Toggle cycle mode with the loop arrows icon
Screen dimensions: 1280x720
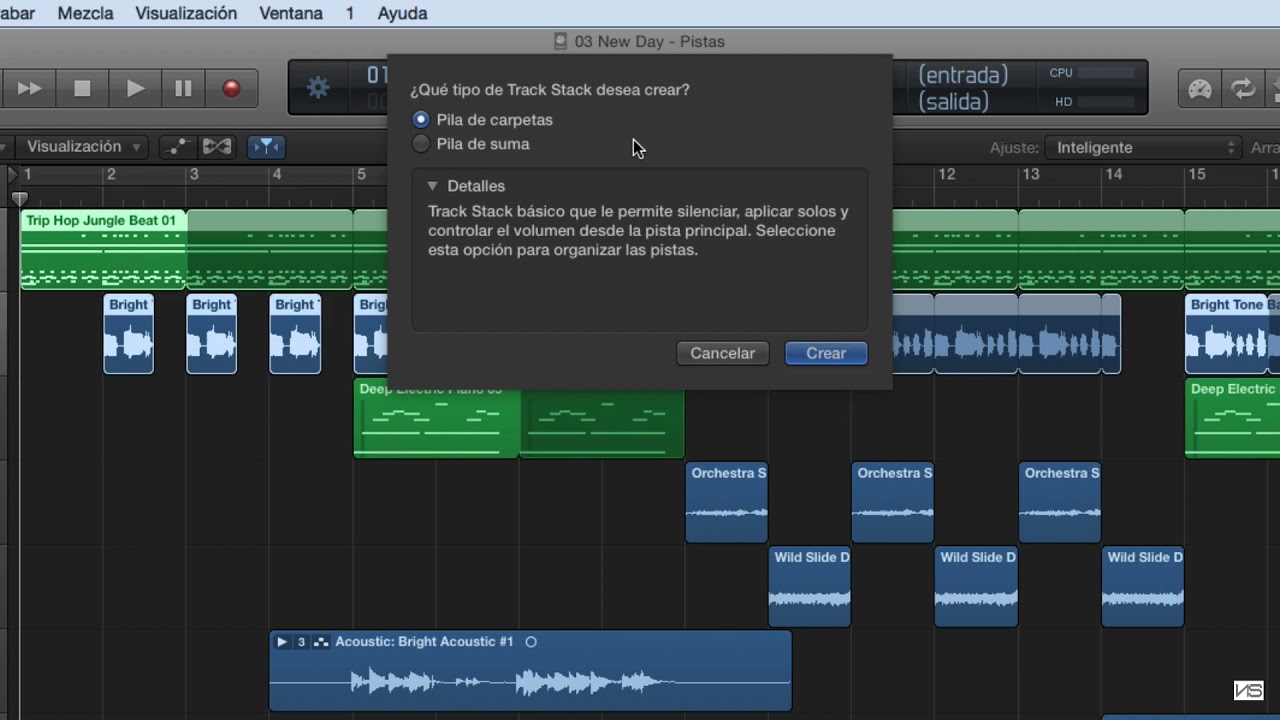click(1243, 89)
